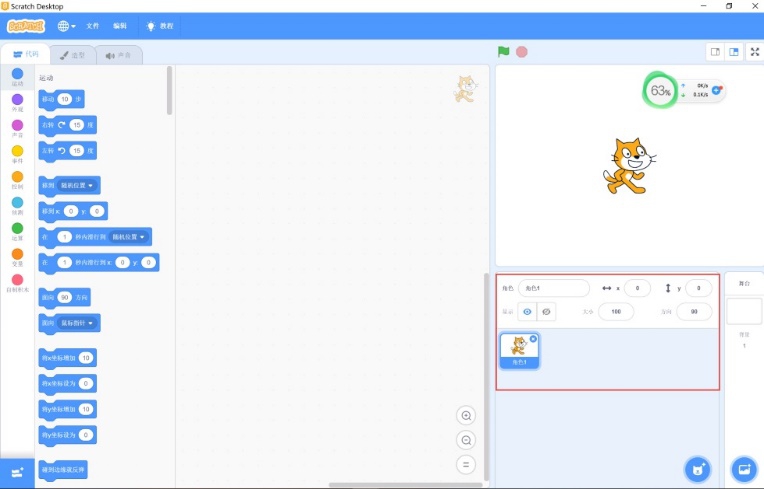
Task: Delete 角色1 with the x icon
Action: tap(534, 339)
